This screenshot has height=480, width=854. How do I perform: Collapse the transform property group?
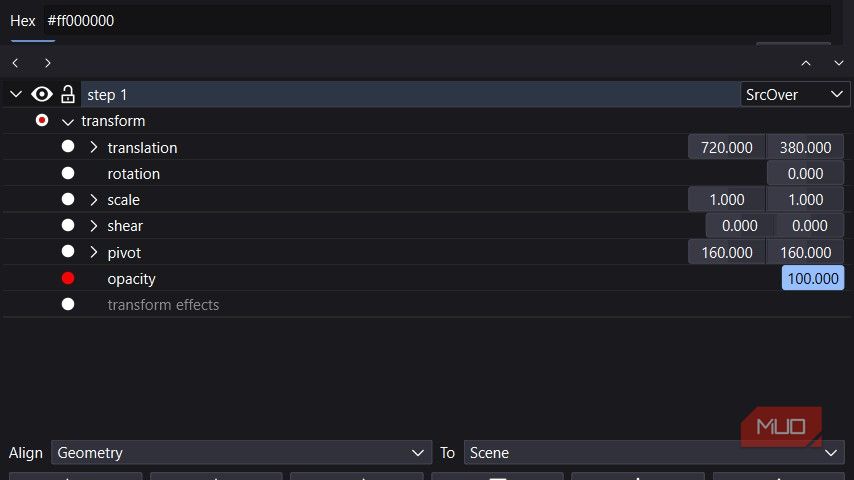click(x=68, y=122)
